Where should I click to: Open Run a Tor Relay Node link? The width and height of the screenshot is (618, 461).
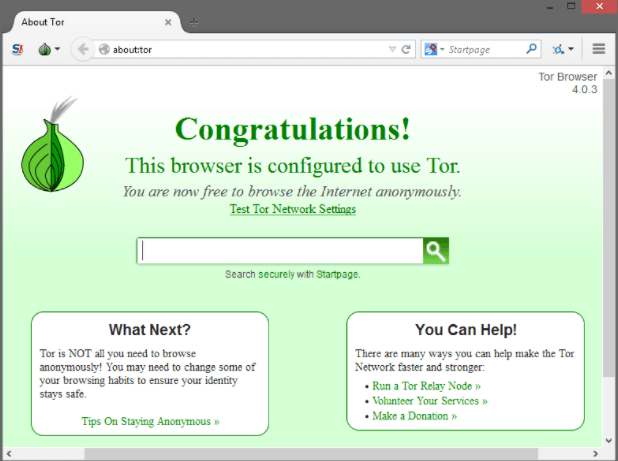click(x=426, y=386)
